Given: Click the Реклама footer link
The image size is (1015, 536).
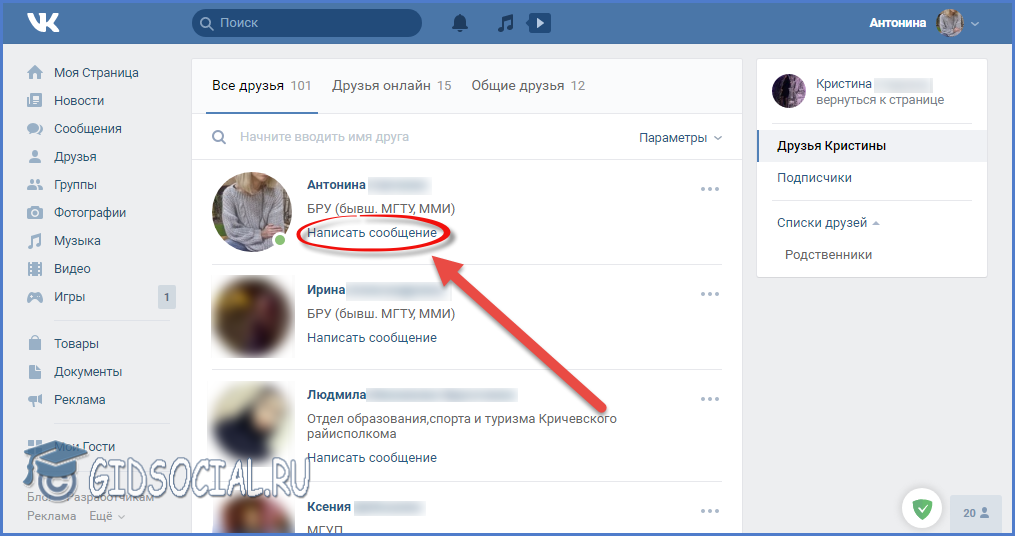Looking at the screenshot, I should [52, 516].
